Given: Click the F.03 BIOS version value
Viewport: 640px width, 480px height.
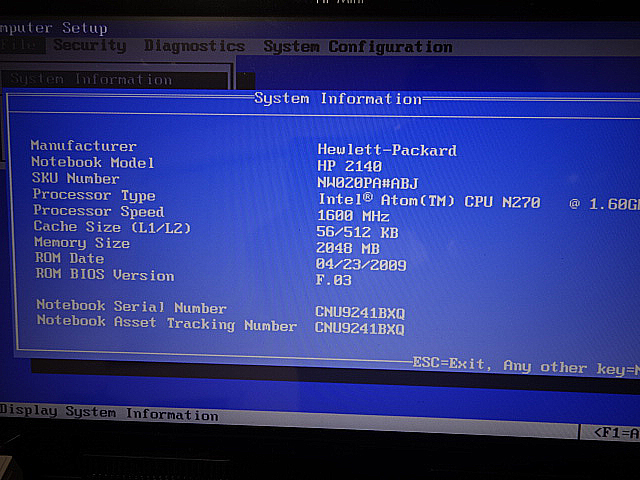Looking at the screenshot, I should point(333,280).
